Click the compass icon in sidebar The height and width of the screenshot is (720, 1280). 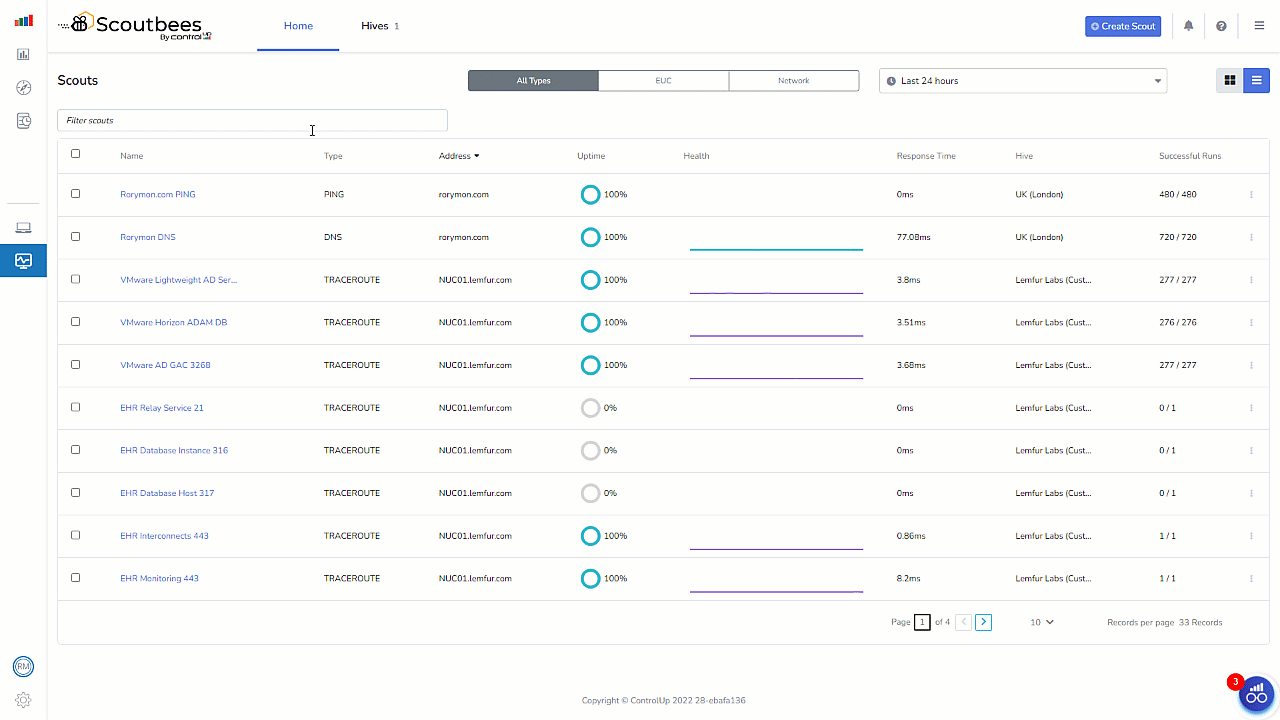pyautogui.click(x=23, y=88)
